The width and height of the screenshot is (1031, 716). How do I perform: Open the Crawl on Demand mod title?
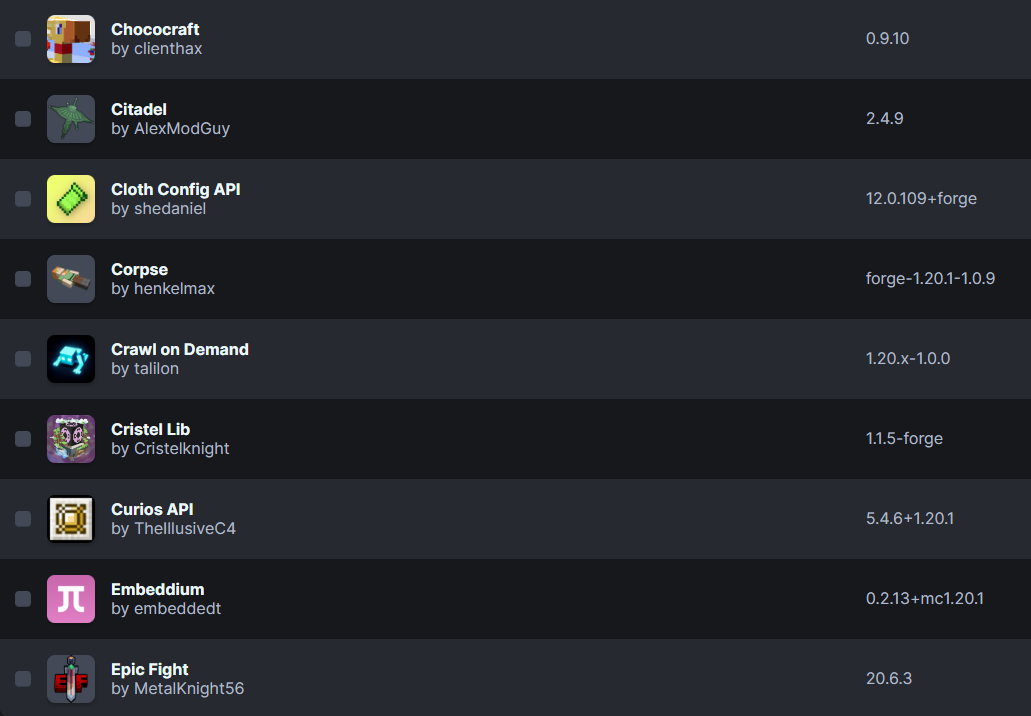pos(180,349)
